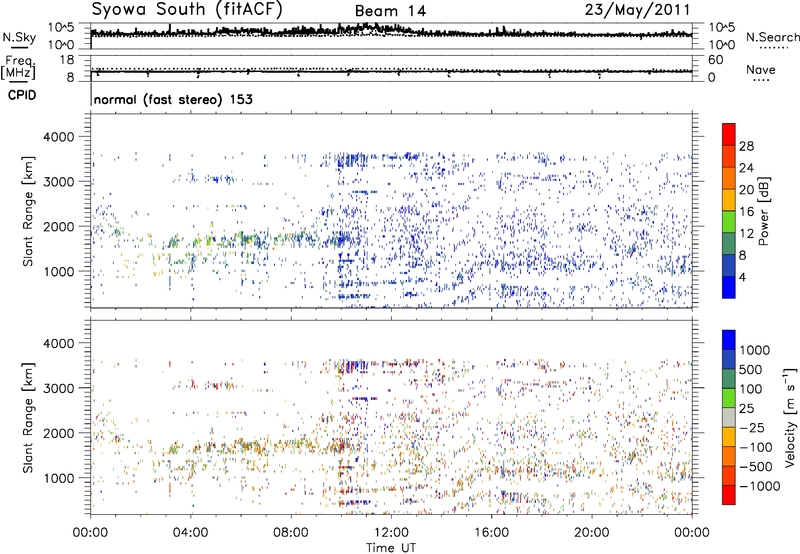
Task: Click the '4' label on Power colorbar
Action: coord(743,277)
